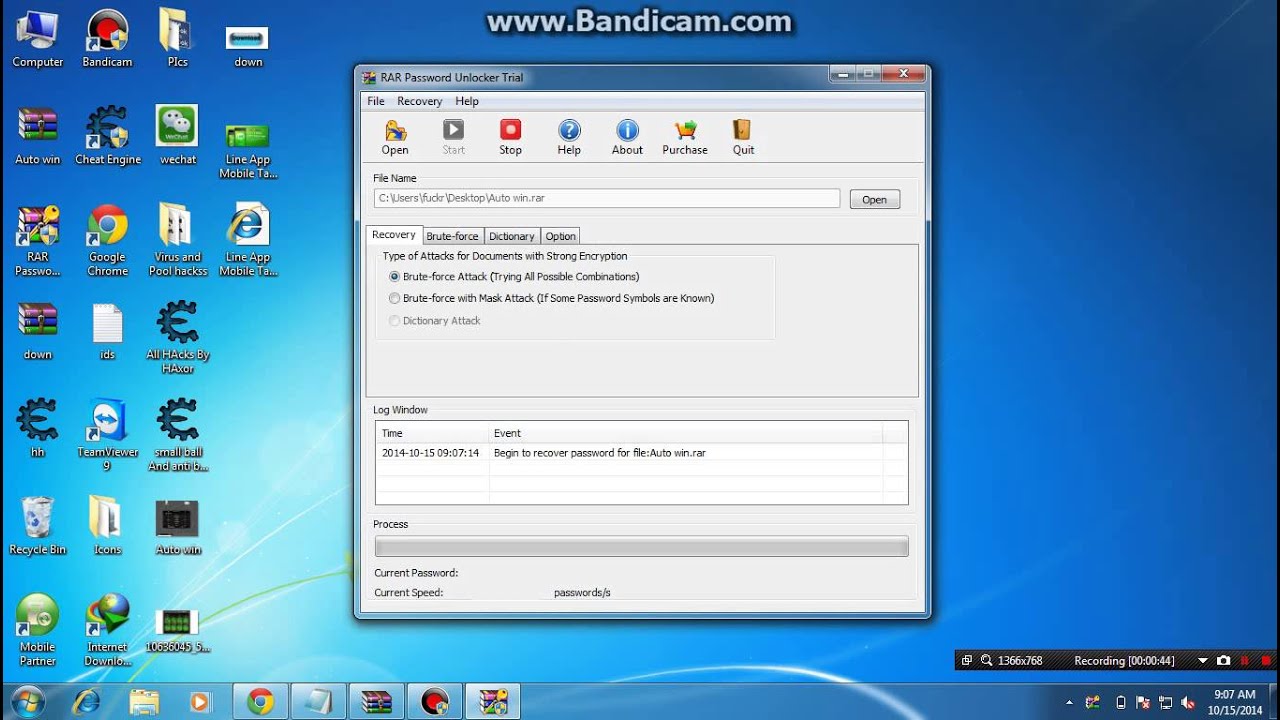Stop the password recovery

[510, 137]
